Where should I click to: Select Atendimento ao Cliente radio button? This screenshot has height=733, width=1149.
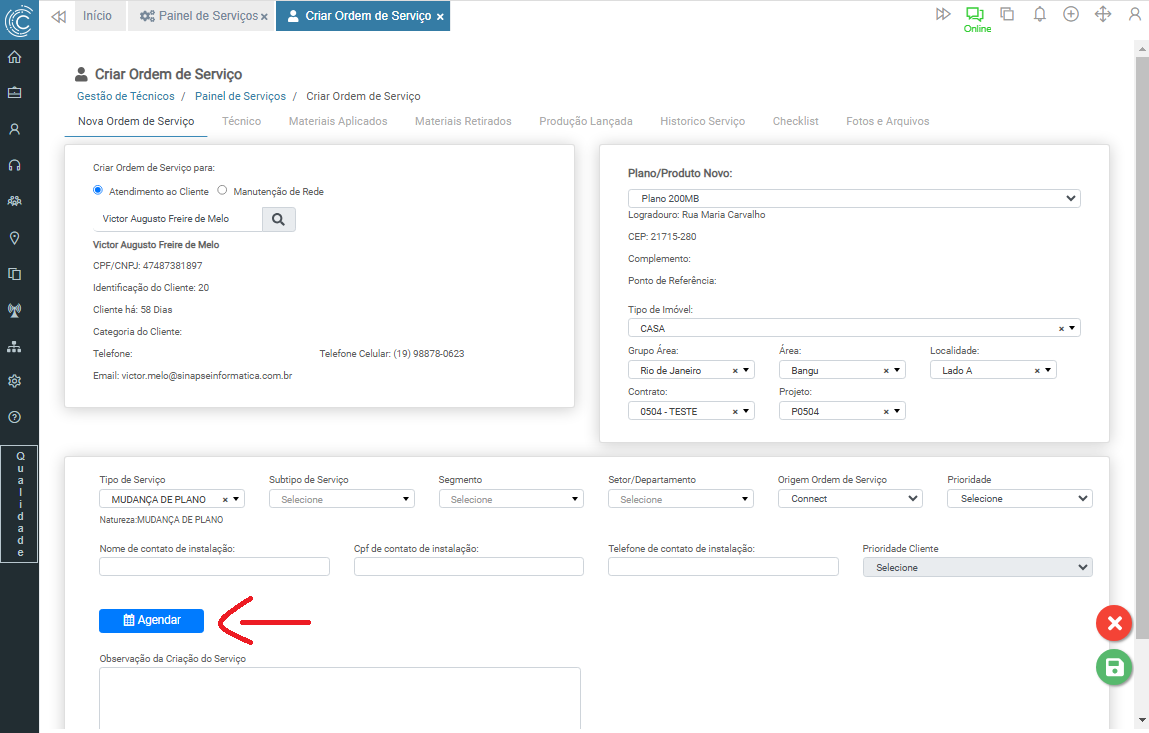[x=98, y=190]
